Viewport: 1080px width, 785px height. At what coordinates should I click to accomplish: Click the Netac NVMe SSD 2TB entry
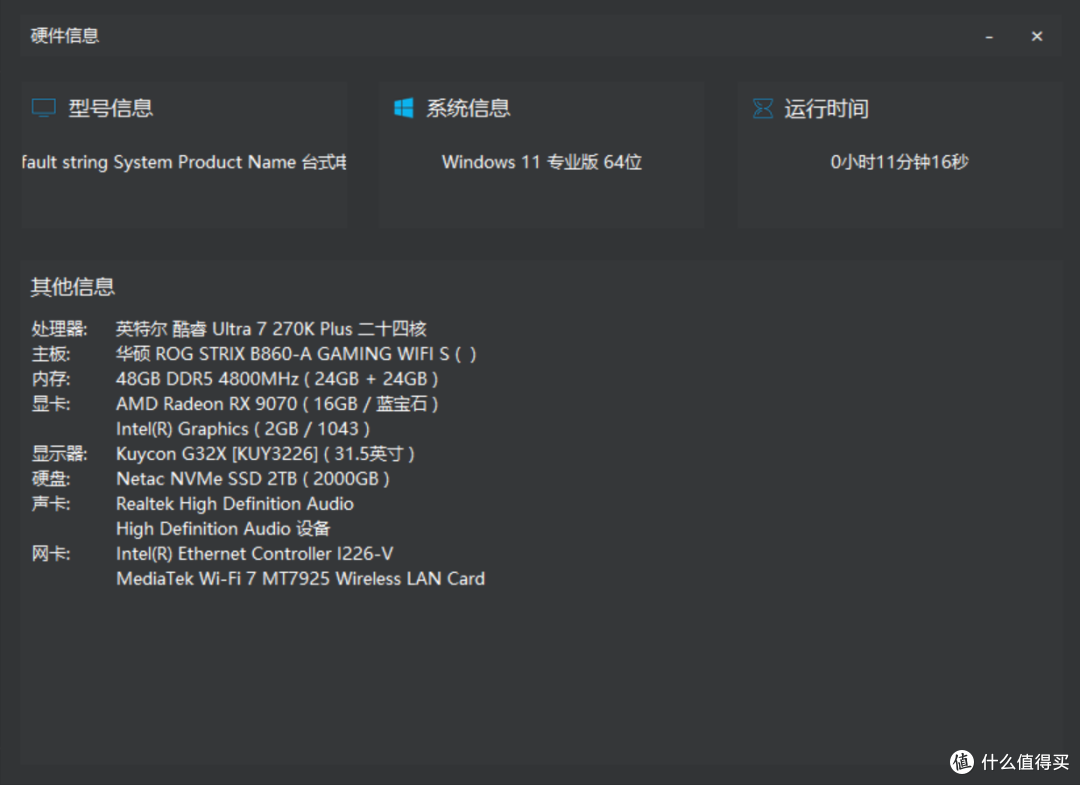[253, 479]
